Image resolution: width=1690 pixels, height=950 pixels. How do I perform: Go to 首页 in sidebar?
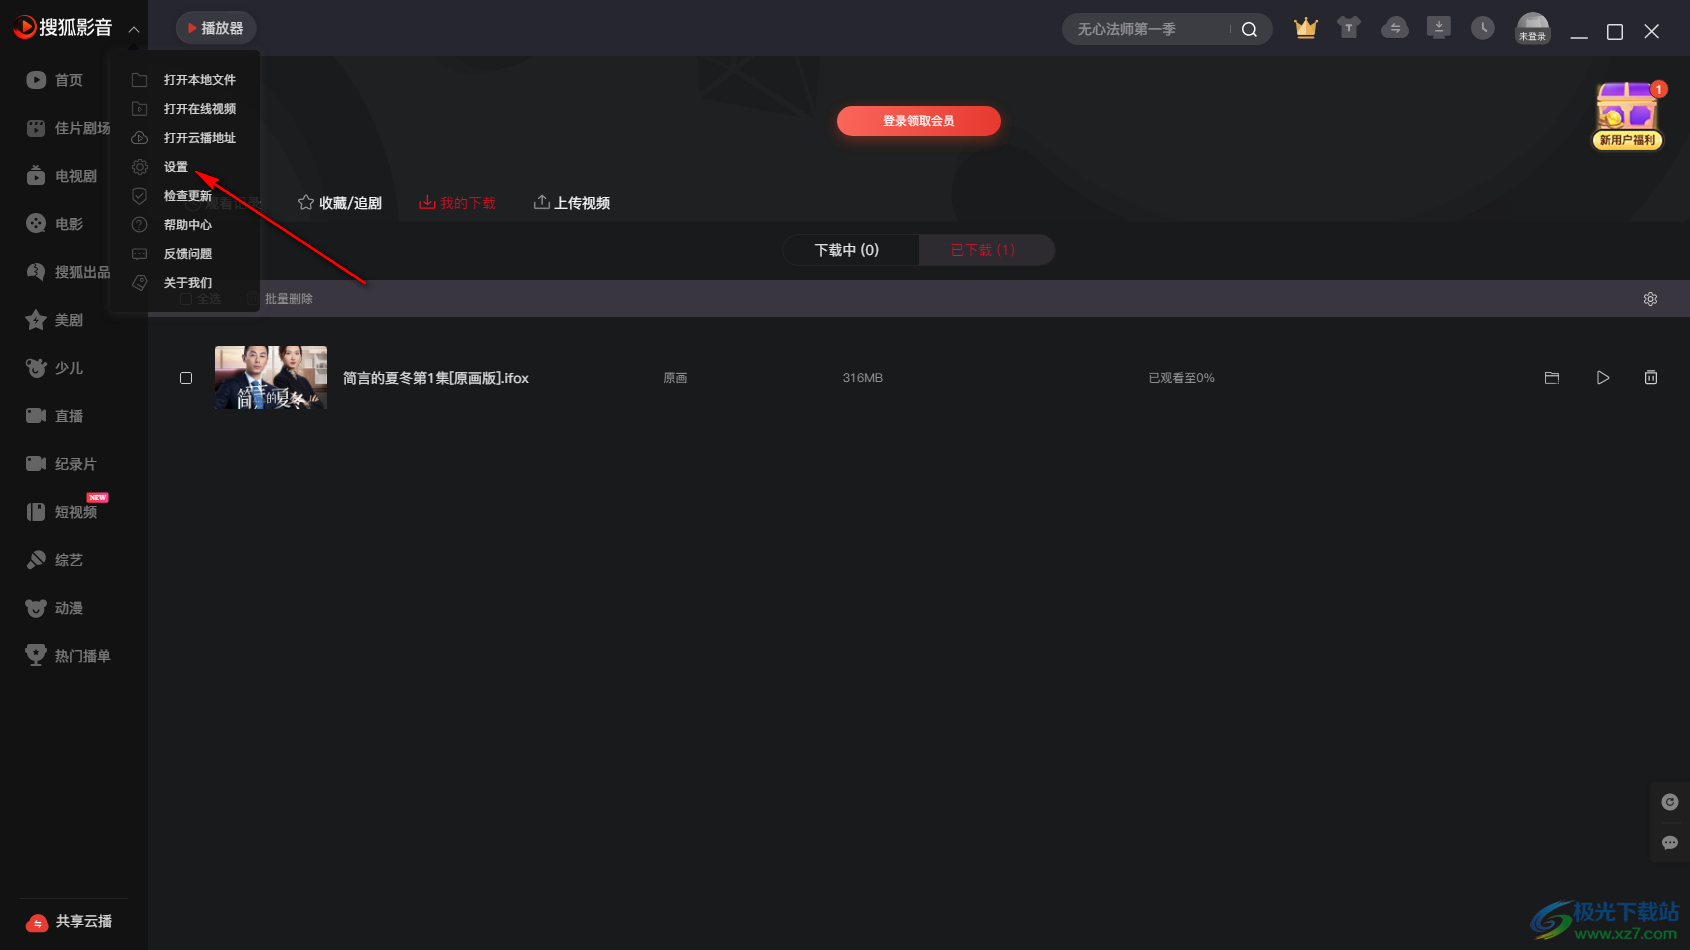click(55, 80)
